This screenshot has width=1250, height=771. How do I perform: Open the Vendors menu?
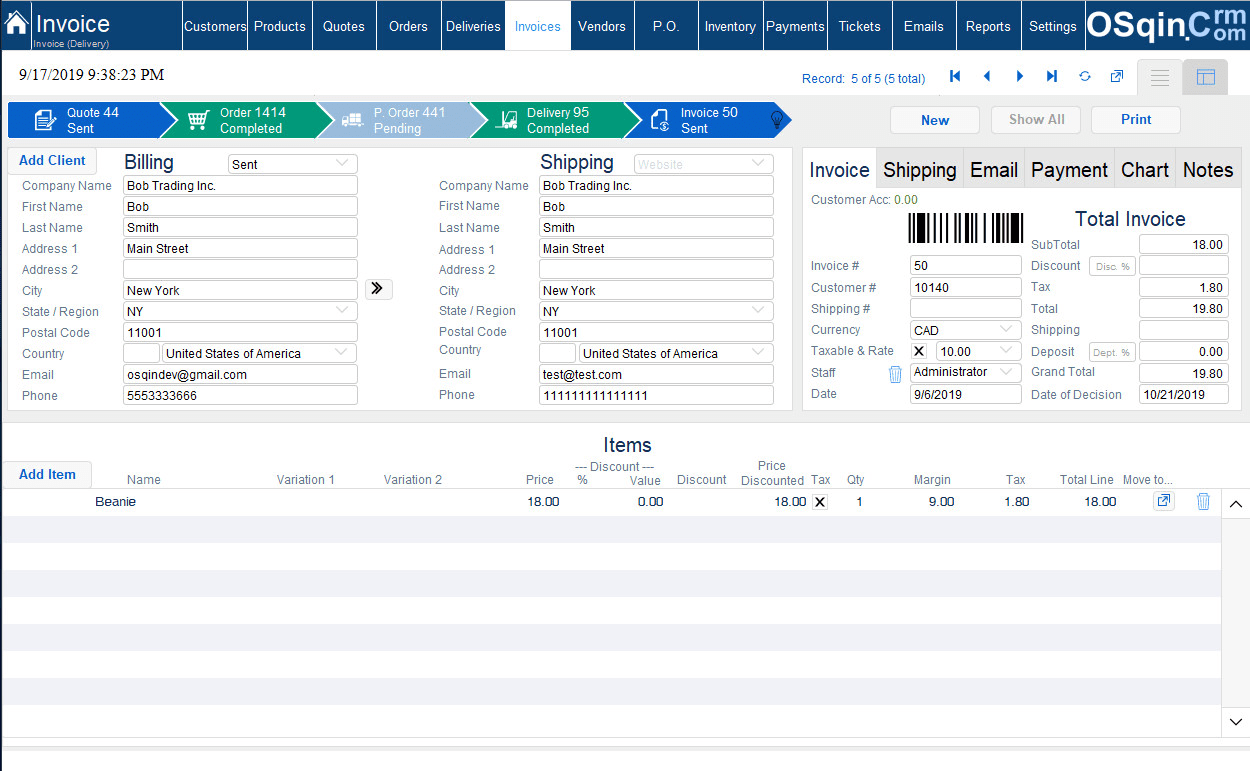tap(602, 26)
